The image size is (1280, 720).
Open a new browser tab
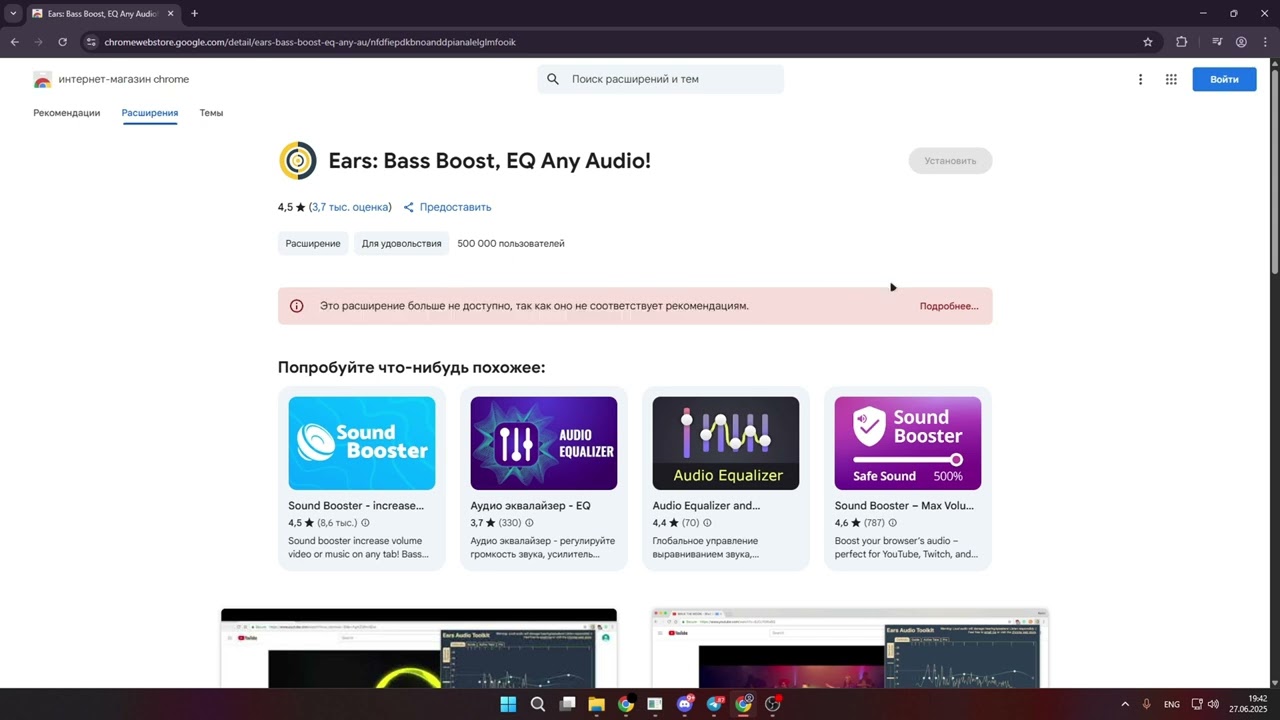tap(194, 14)
